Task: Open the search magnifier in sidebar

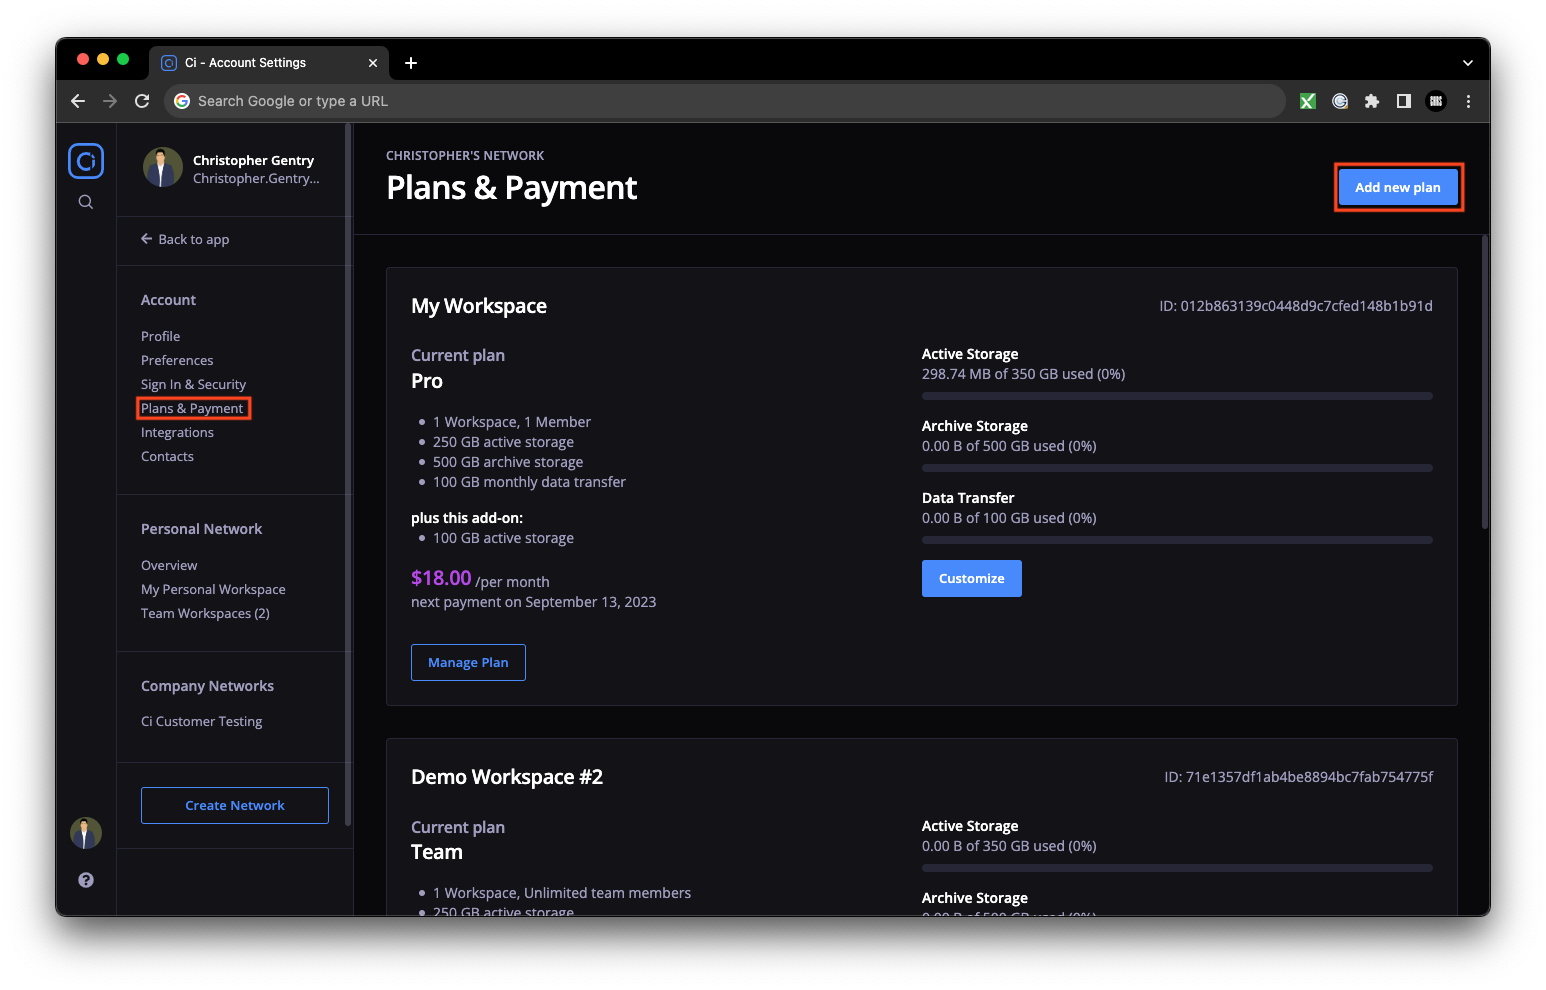Action: click(x=86, y=202)
